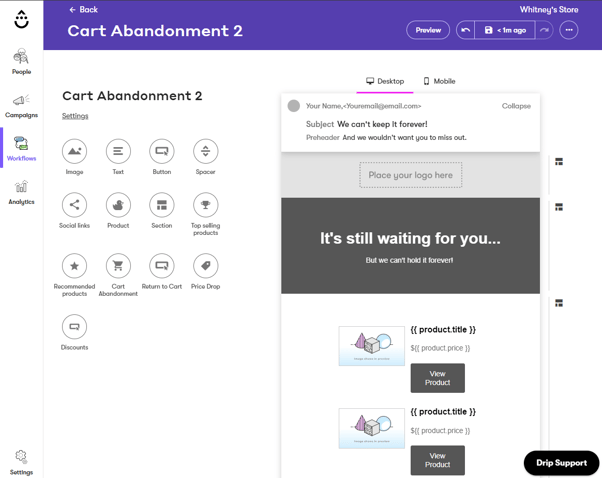Image resolution: width=602 pixels, height=478 pixels.
Task: Add a Text block element
Action: click(x=118, y=151)
